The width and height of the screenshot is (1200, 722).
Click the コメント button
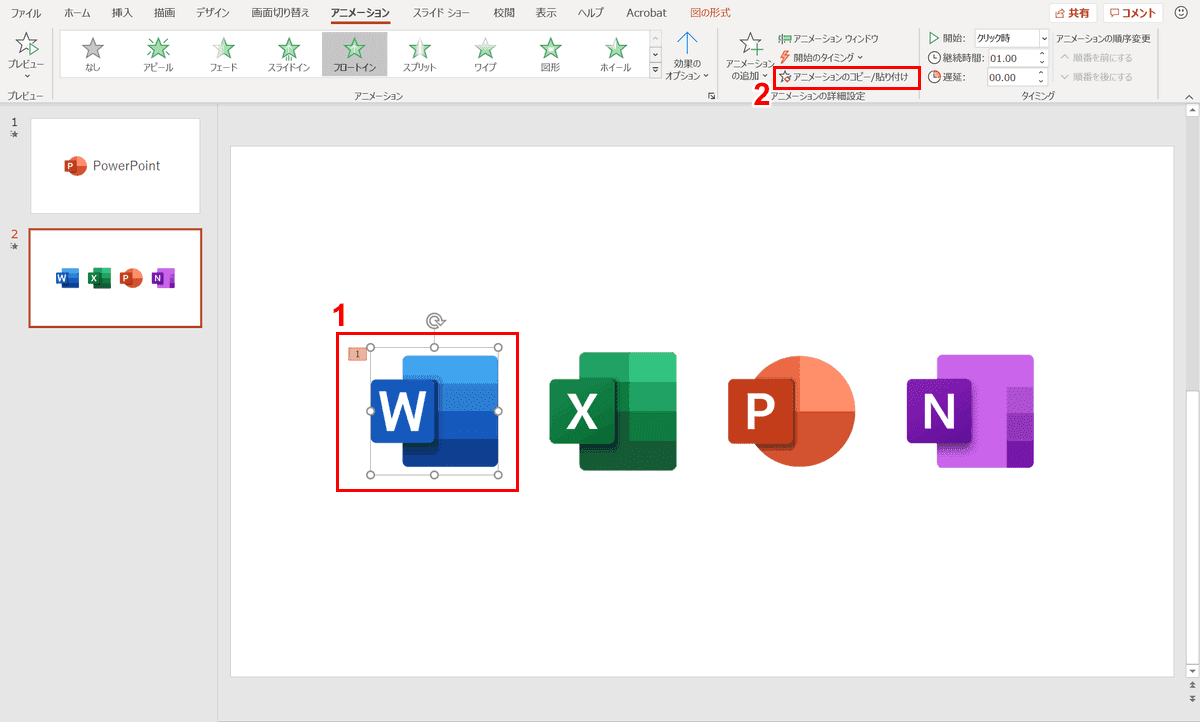point(1133,13)
